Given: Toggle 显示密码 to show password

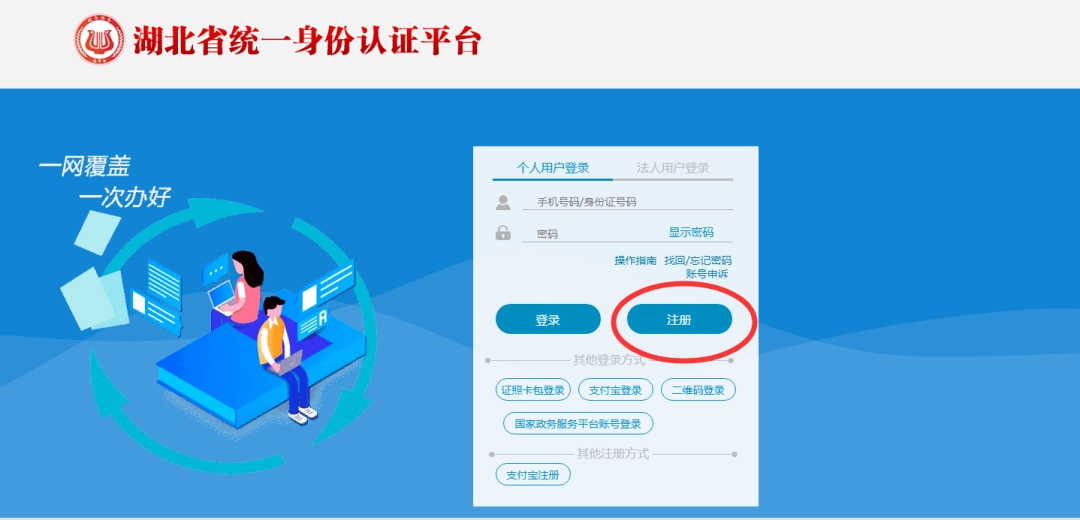Looking at the screenshot, I should pos(691,232).
